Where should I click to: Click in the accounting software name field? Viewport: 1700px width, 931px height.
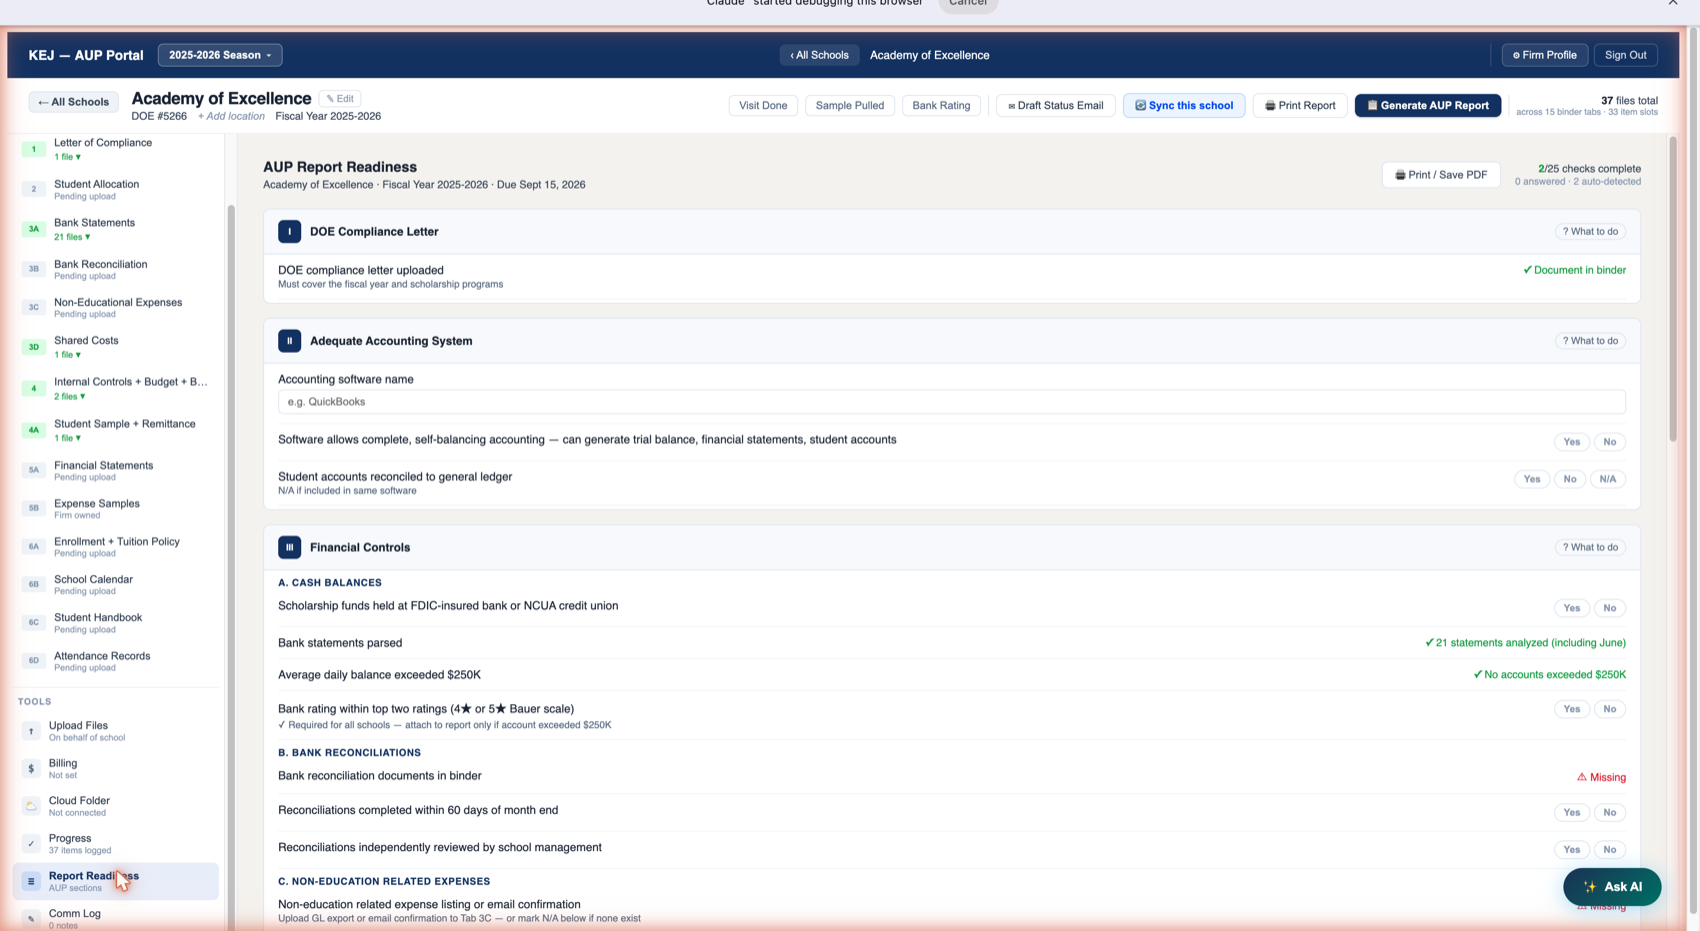[951, 402]
